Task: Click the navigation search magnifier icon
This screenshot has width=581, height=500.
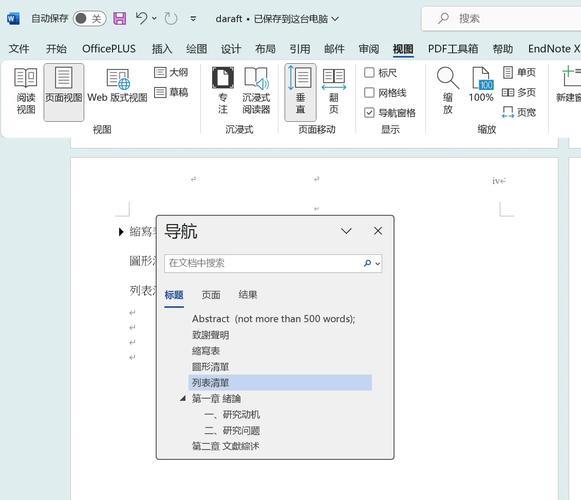Action: click(367, 263)
